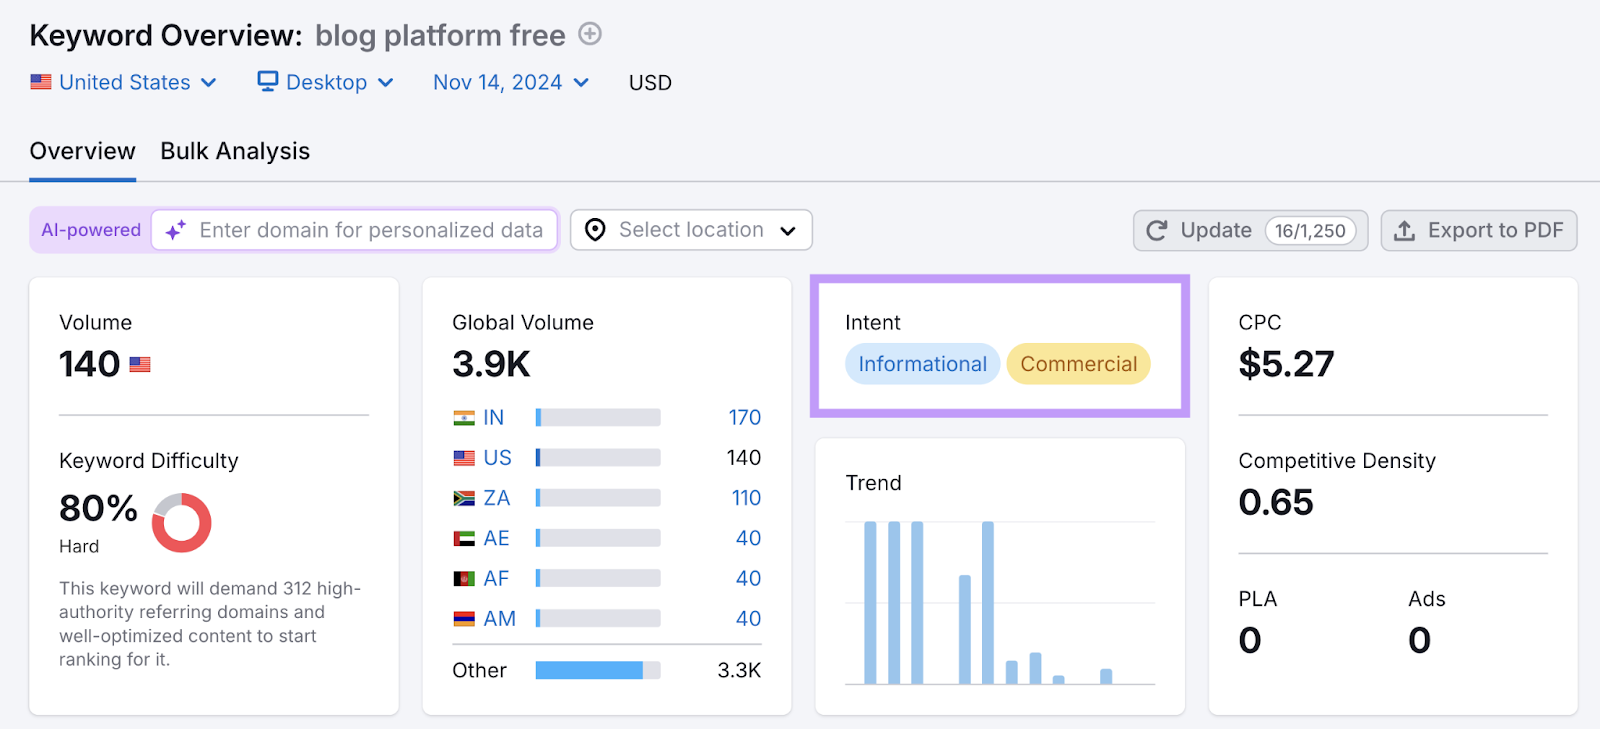Click the location pin icon
This screenshot has height=729, width=1600.
pyautogui.click(x=595, y=231)
